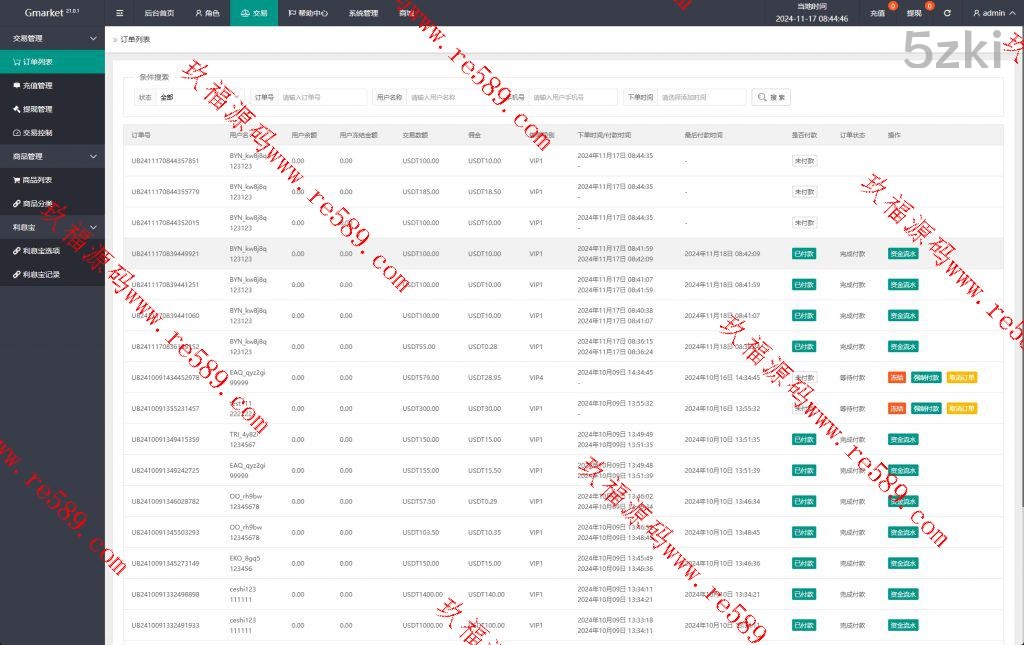Click the 订单号 input field
The width and height of the screenshot is (1024, 645).
(322, 97)
